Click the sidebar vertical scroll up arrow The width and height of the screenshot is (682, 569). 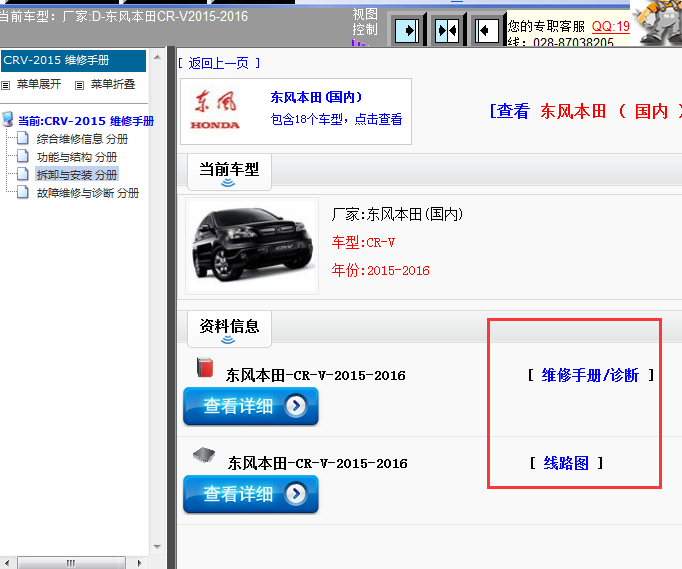(x=157, y=57)
